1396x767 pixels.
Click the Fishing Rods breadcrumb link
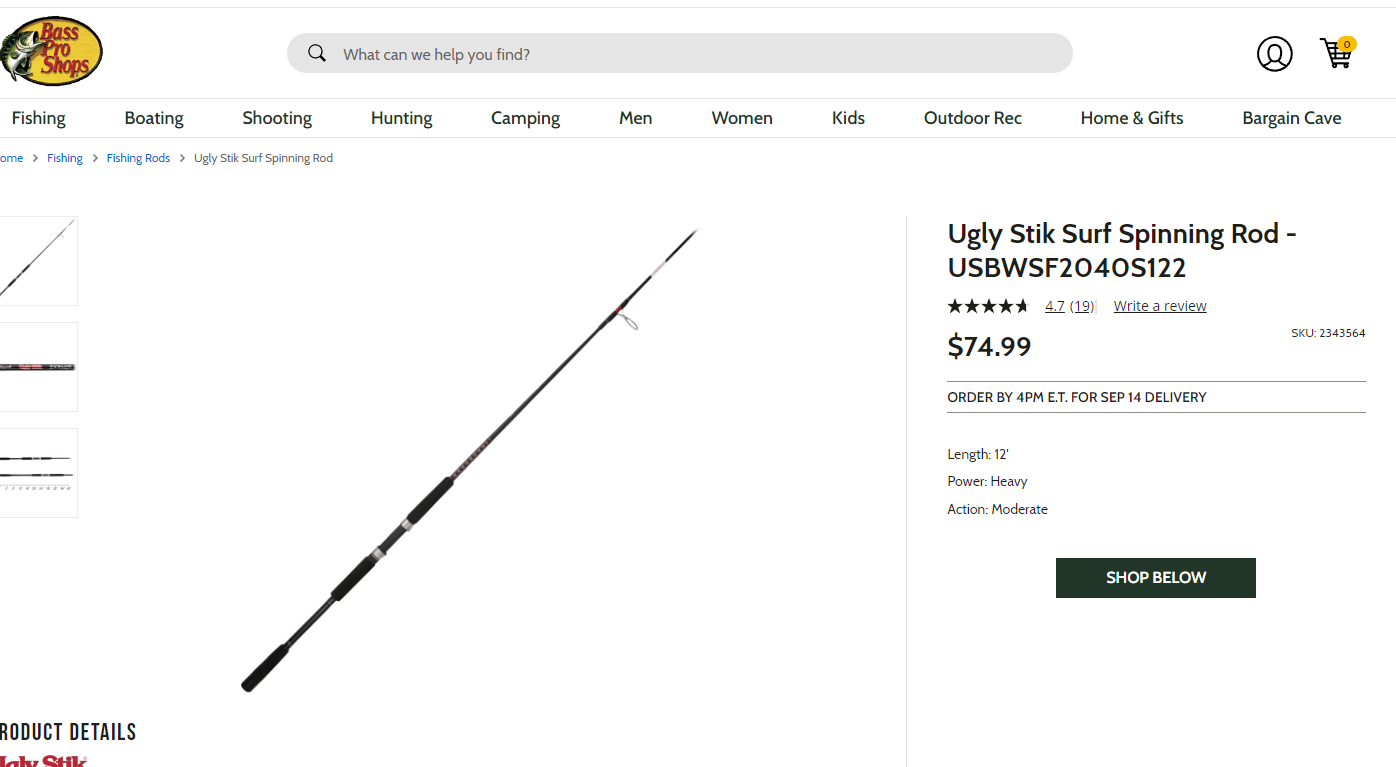coord(138,158)
